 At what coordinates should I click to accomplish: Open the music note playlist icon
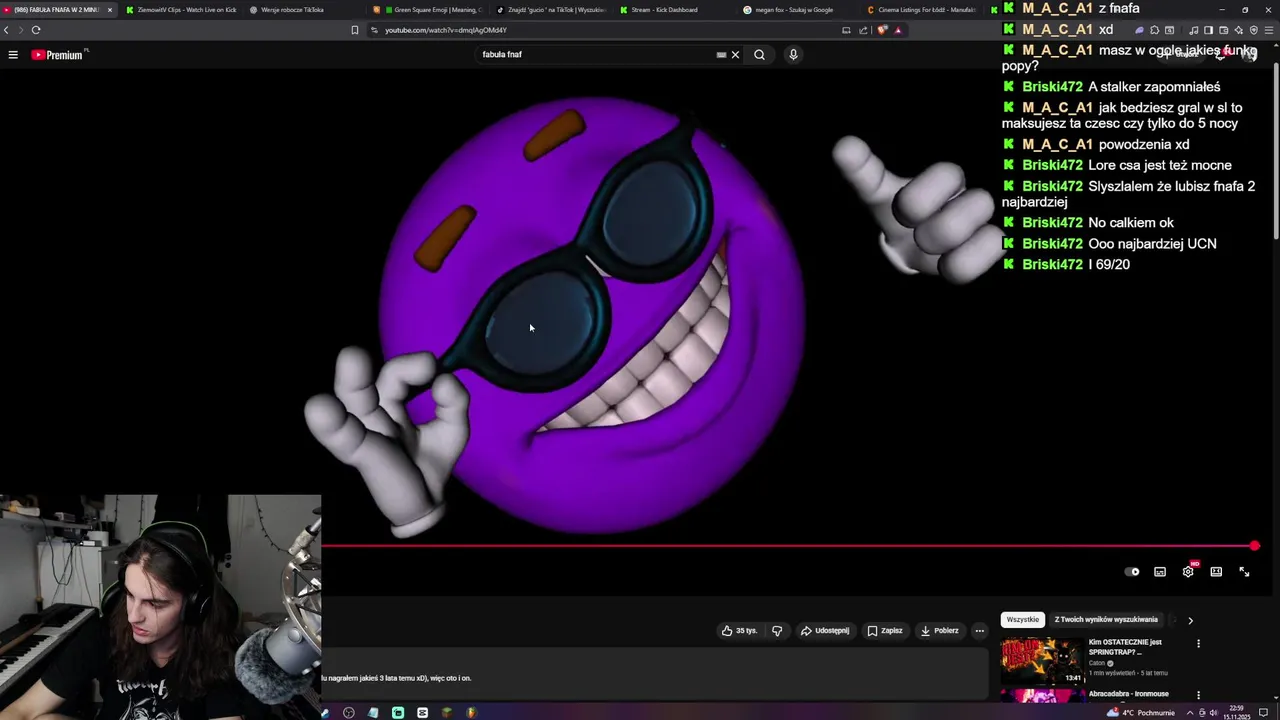1194,30
